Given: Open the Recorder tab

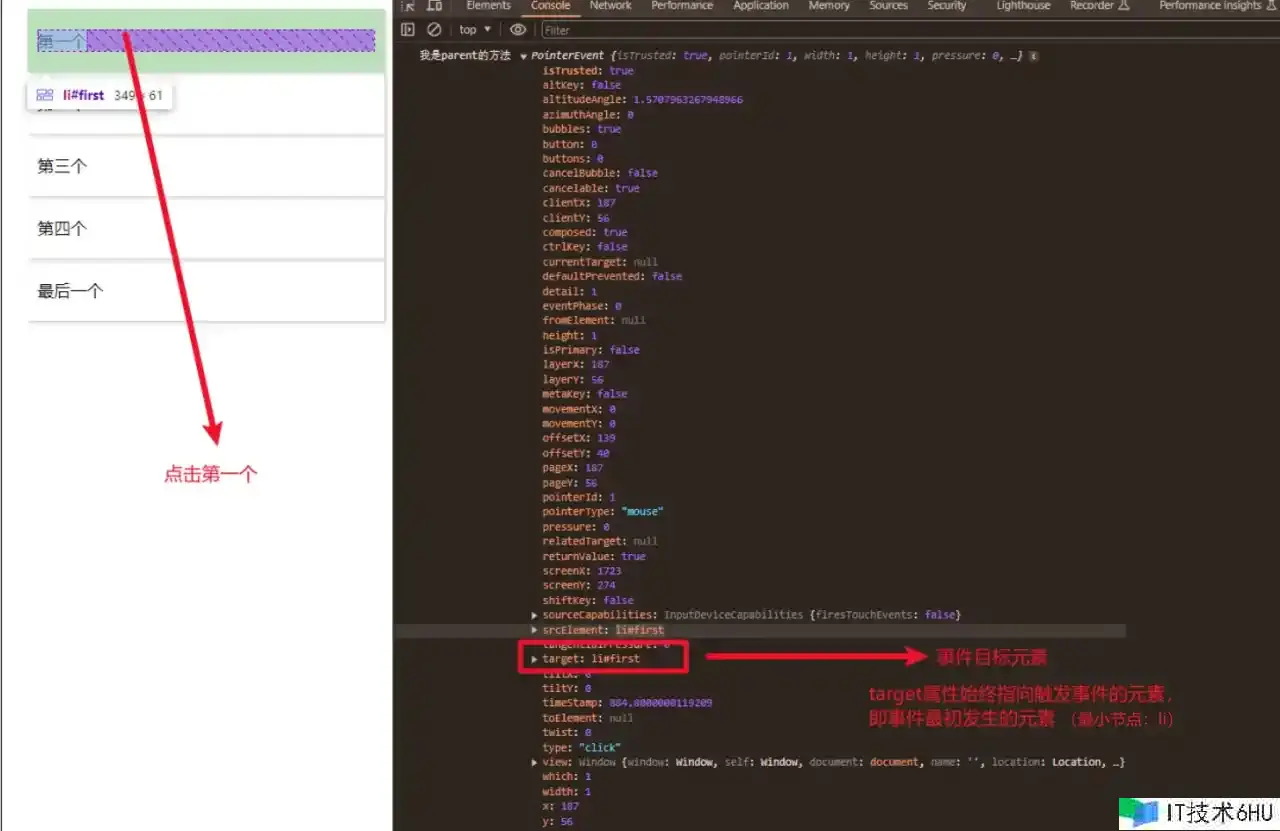Looking at the screenshot, I should click(1099, 5).
